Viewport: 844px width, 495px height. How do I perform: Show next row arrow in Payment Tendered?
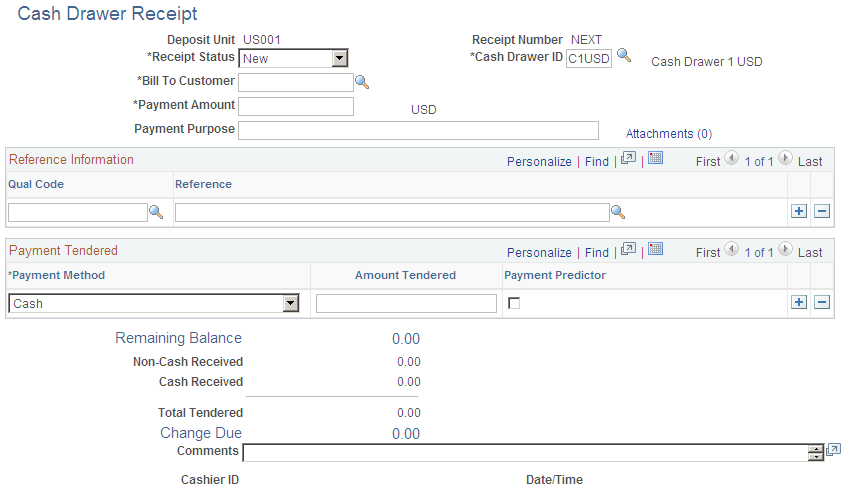(785, 249)
